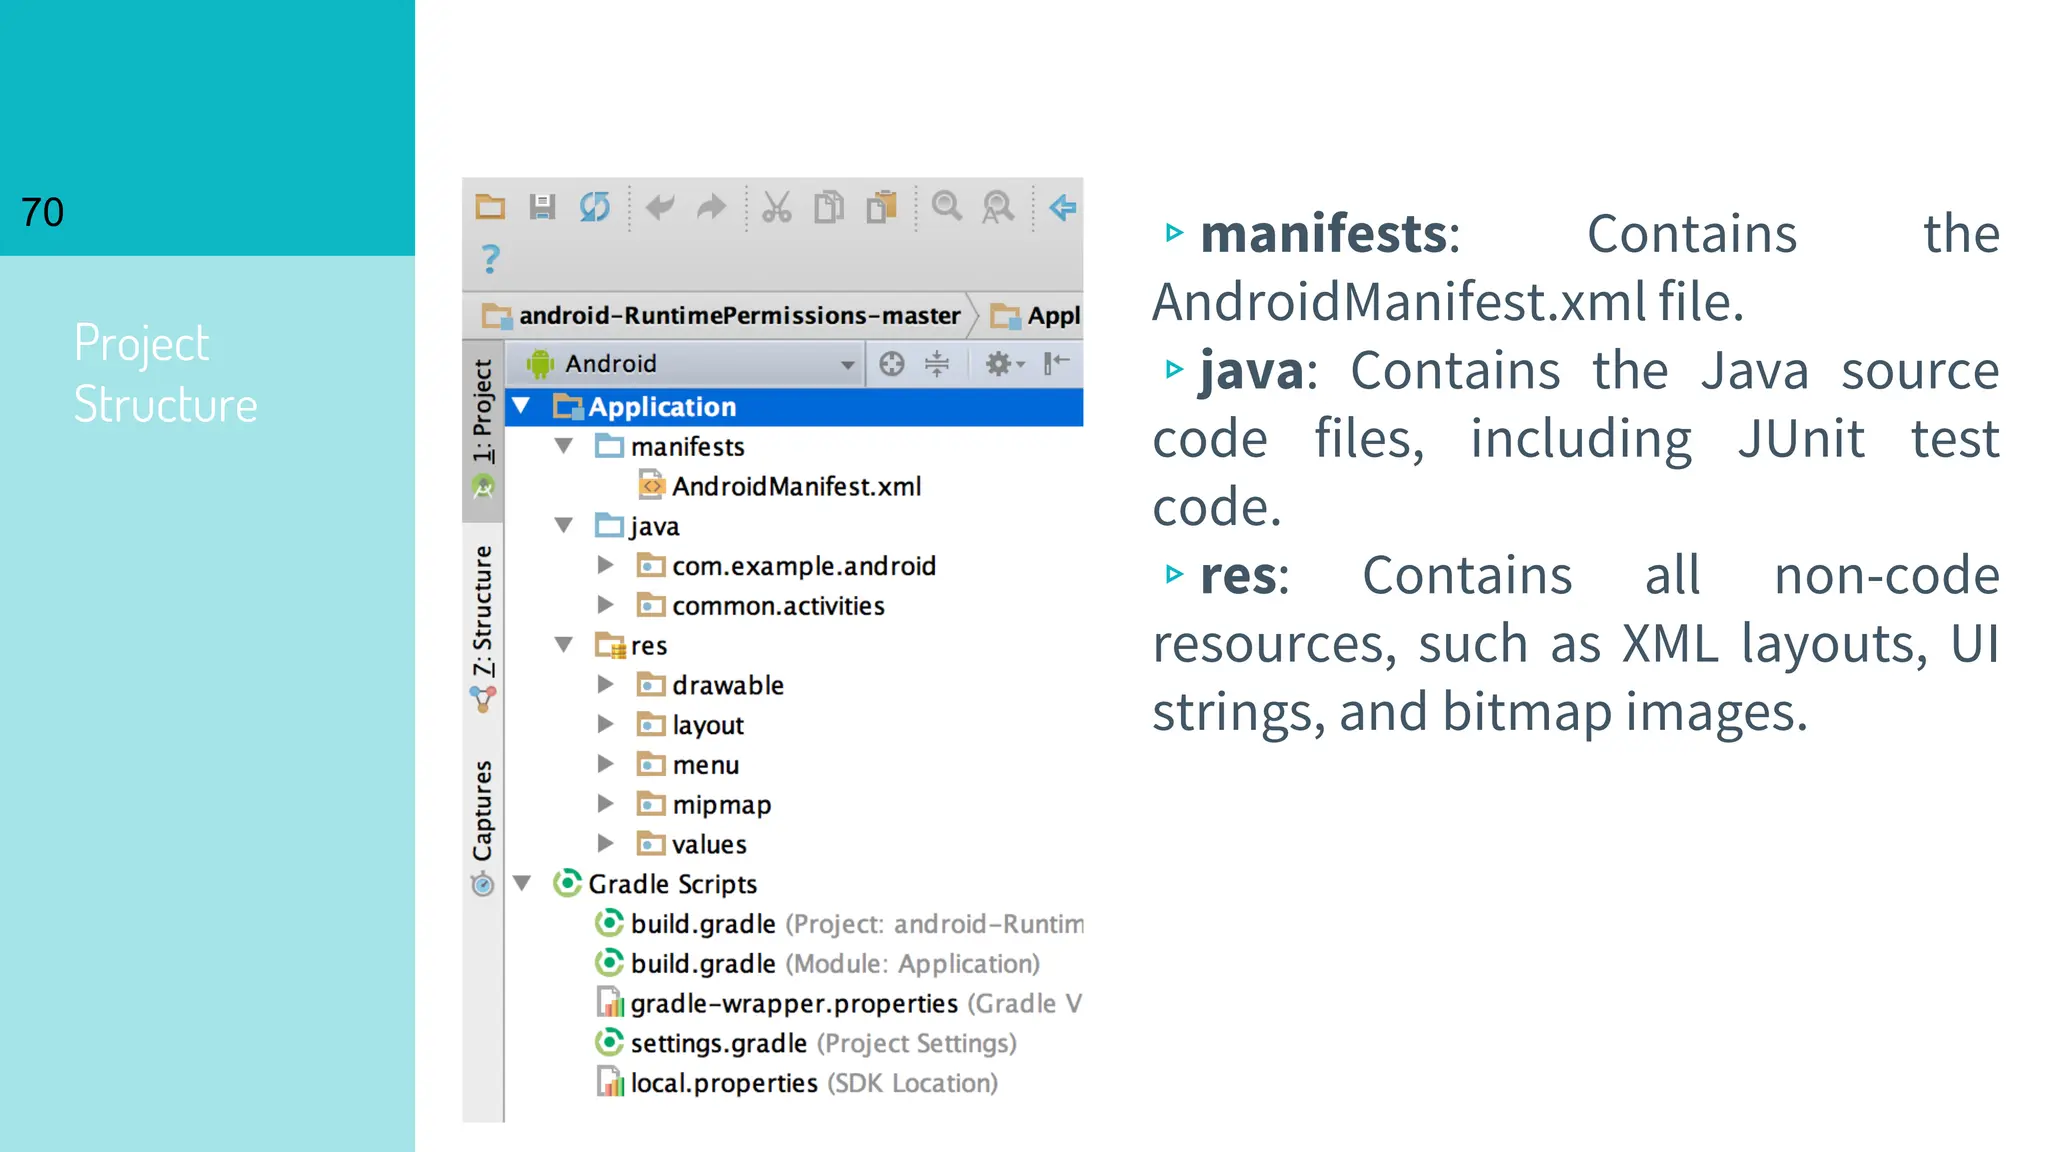Expand the common.activities package
2048x1152 pixels.
pos(605,605)
